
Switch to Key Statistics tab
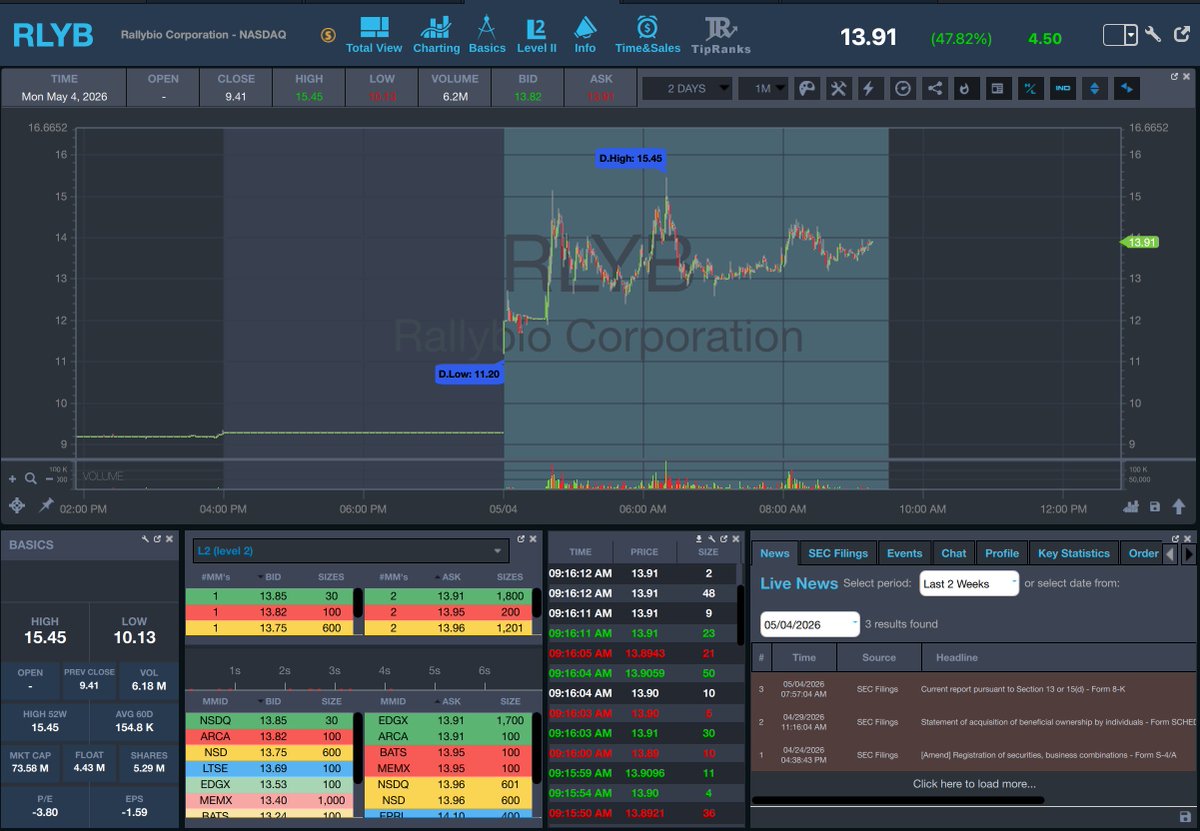(1074, 553)
